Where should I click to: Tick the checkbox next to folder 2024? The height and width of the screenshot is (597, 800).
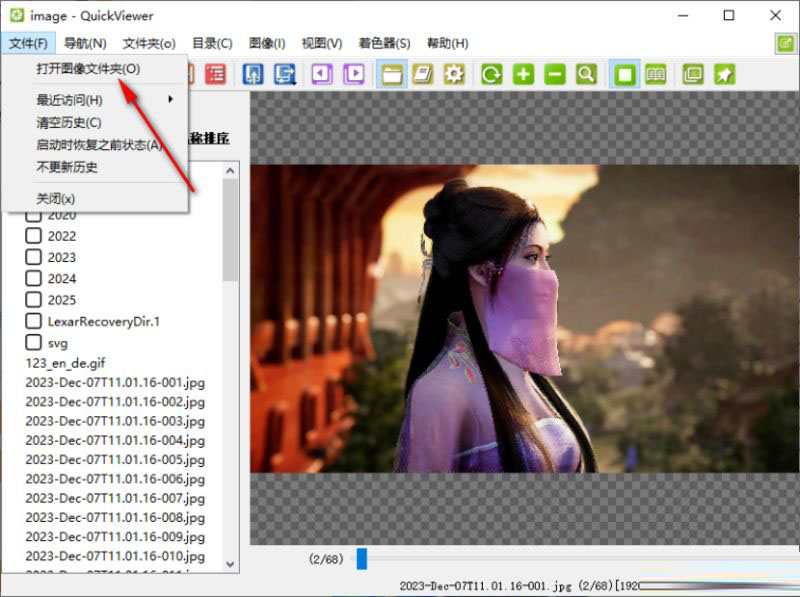33,279
